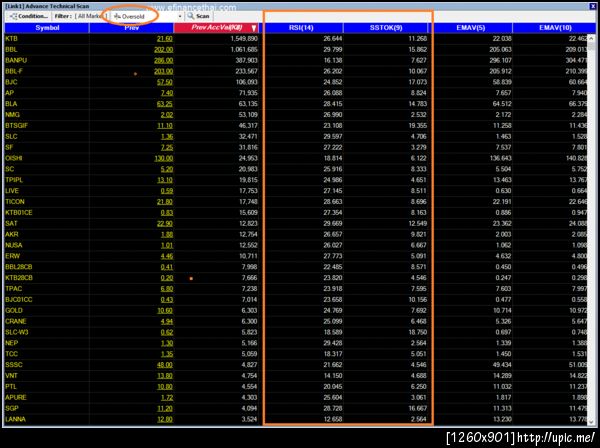The width and height of the screenshot is (600, 448).
Task: Open the SSSC previous price 48.00
Action: [165, 365]
